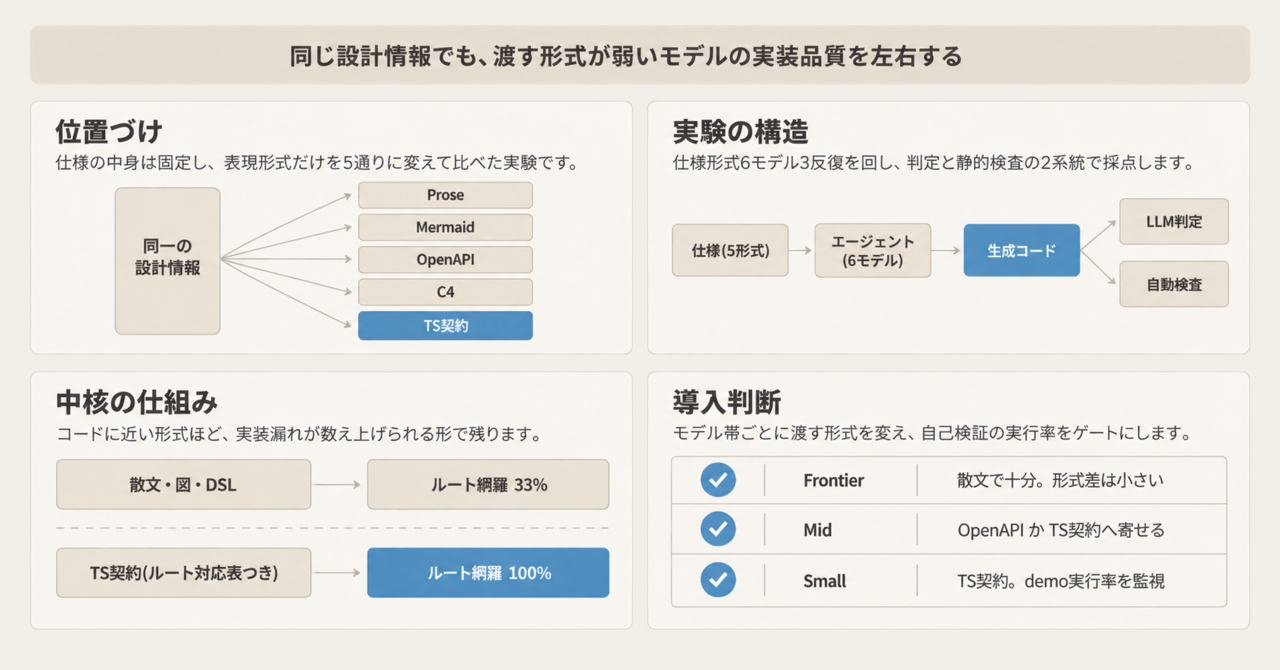Click the checkmark icon in the Mid row

(718, 529)
